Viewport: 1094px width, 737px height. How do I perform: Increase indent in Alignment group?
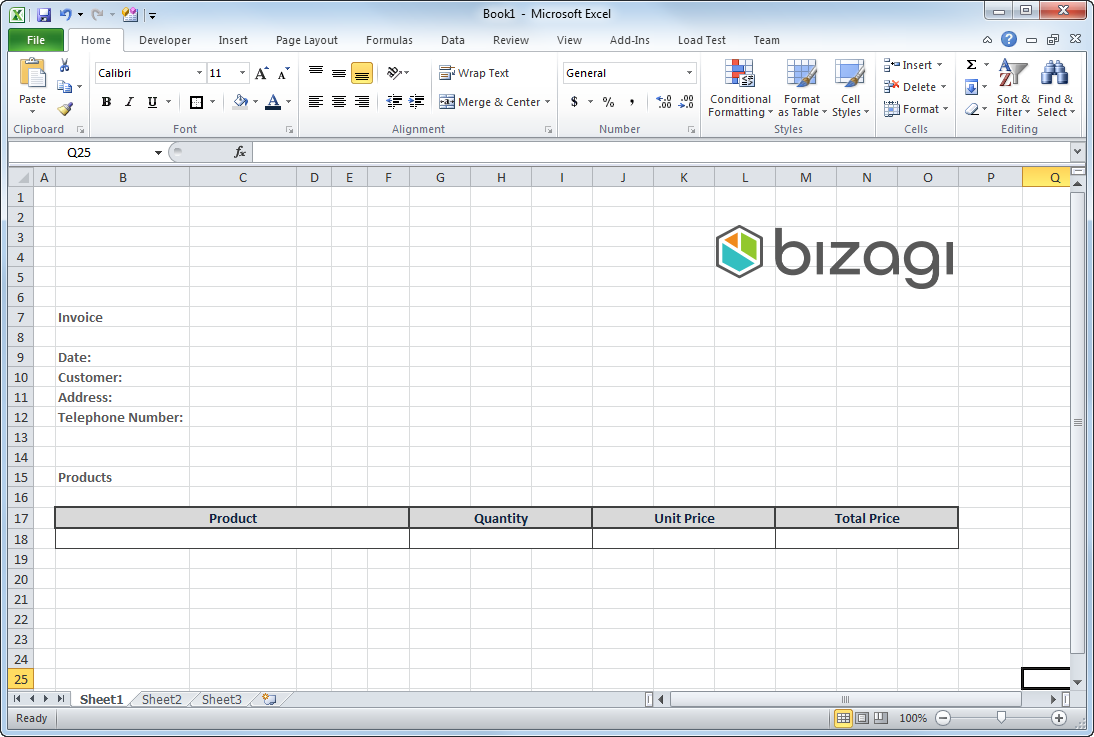(417, 102)
